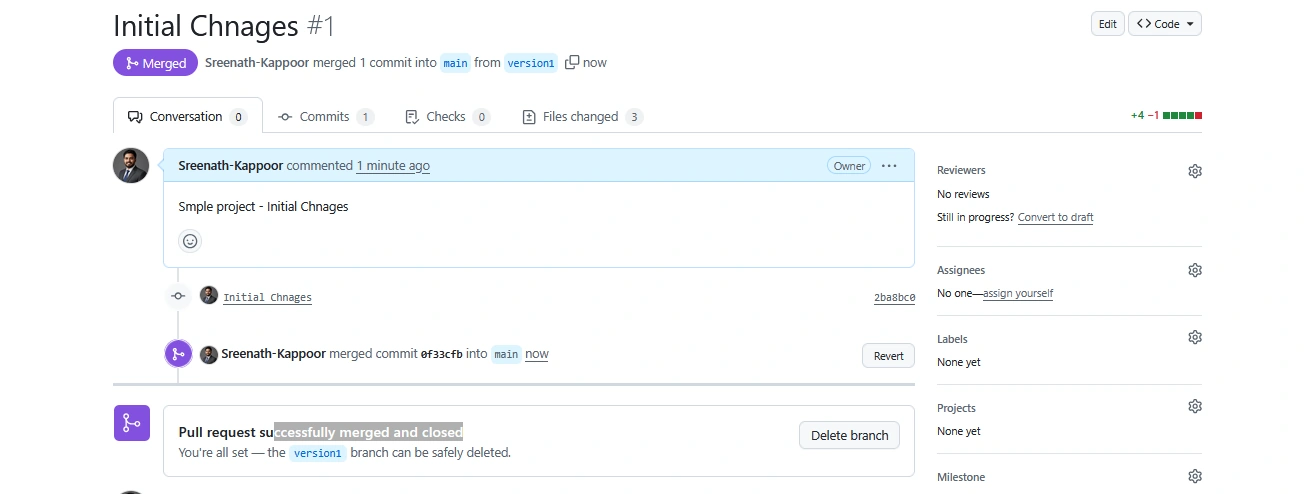
Task: Click the author avatar beside the comment
Action: coord(131,166)
